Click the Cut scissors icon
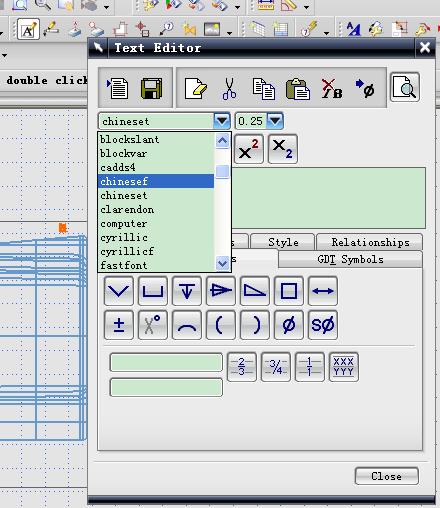The image size is (440, 508). point(229,88)
